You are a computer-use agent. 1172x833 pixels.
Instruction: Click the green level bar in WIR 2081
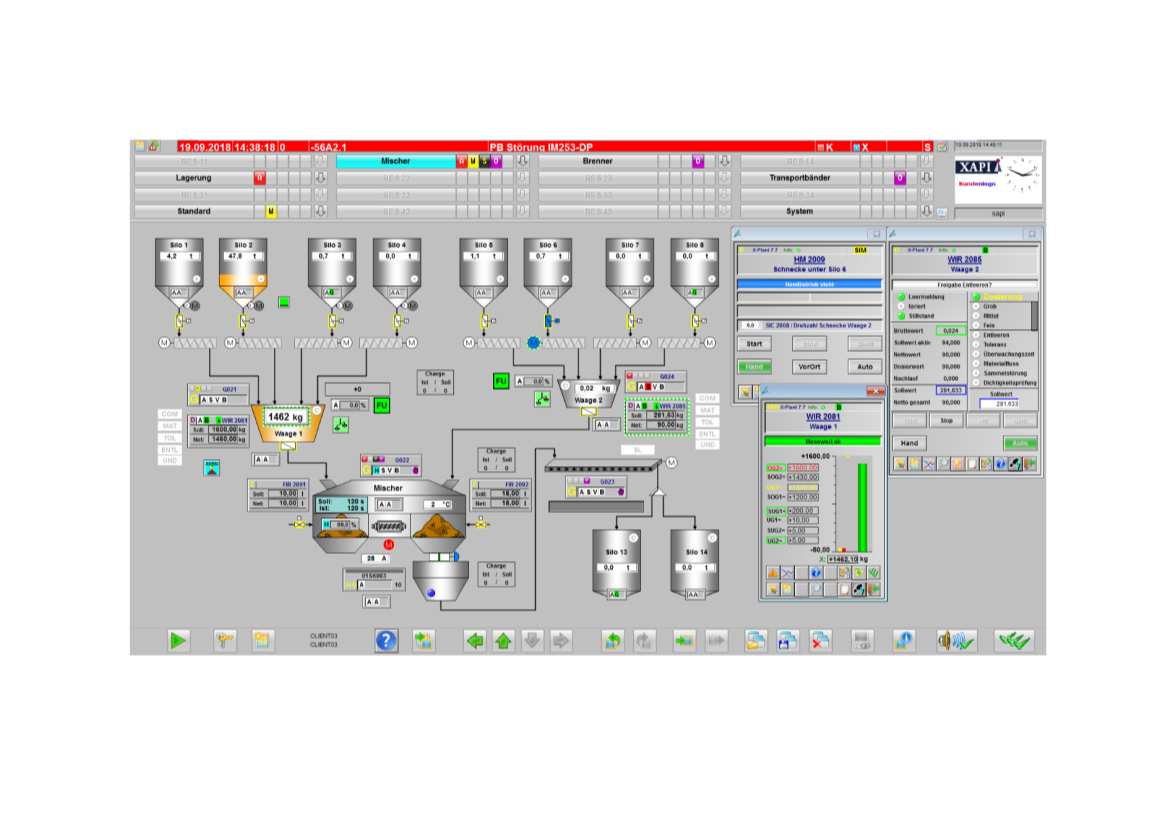point(862,506)
